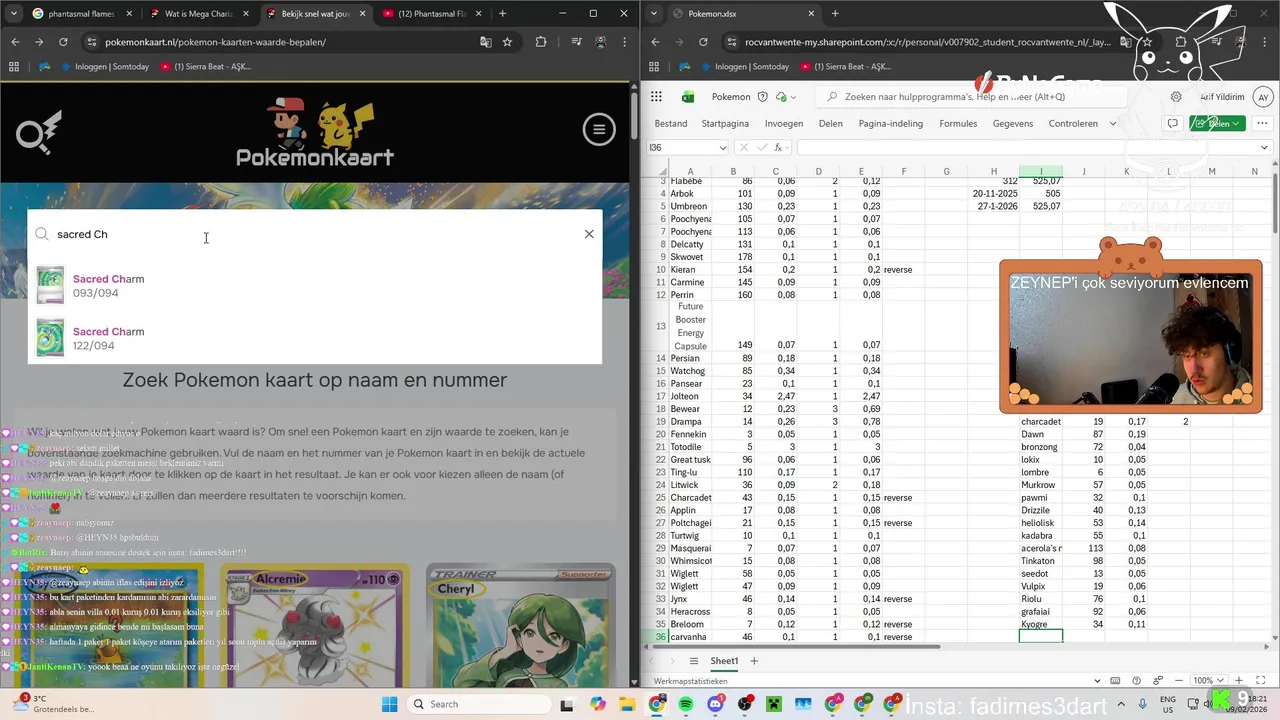Click the Pokemonkaart logo
Viewport: 1280px width, 720px height.
click(x=314, y=132)
